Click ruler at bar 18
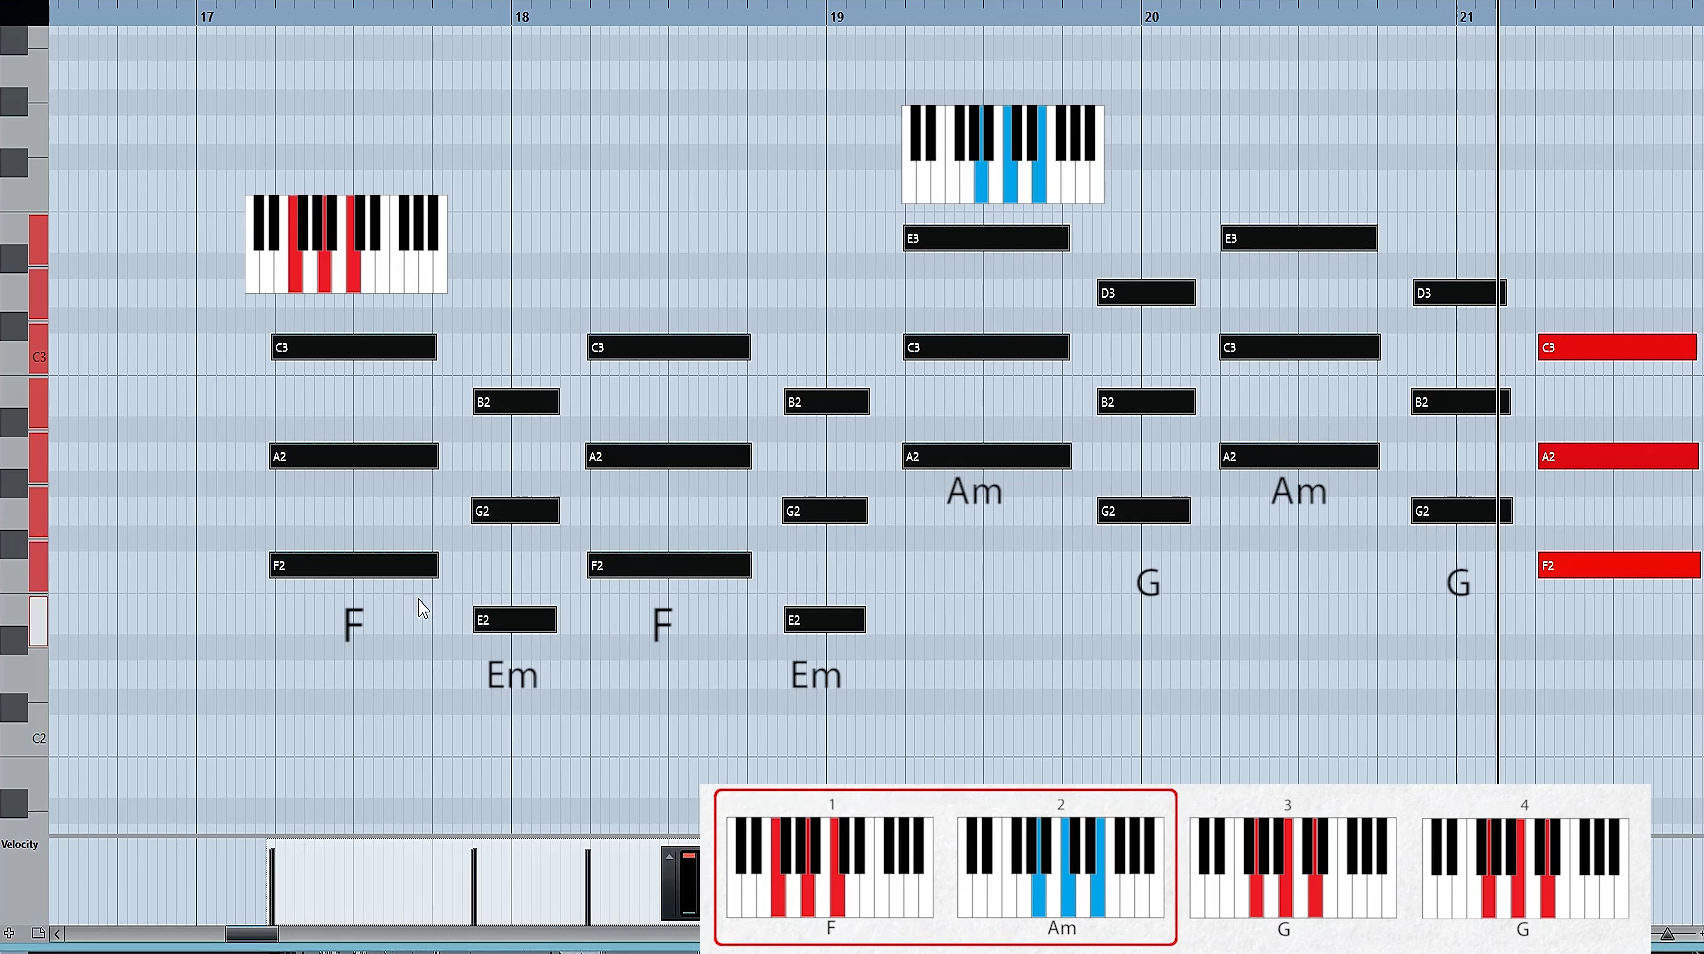Screen dimensions: 1704x954 point(522,17)
